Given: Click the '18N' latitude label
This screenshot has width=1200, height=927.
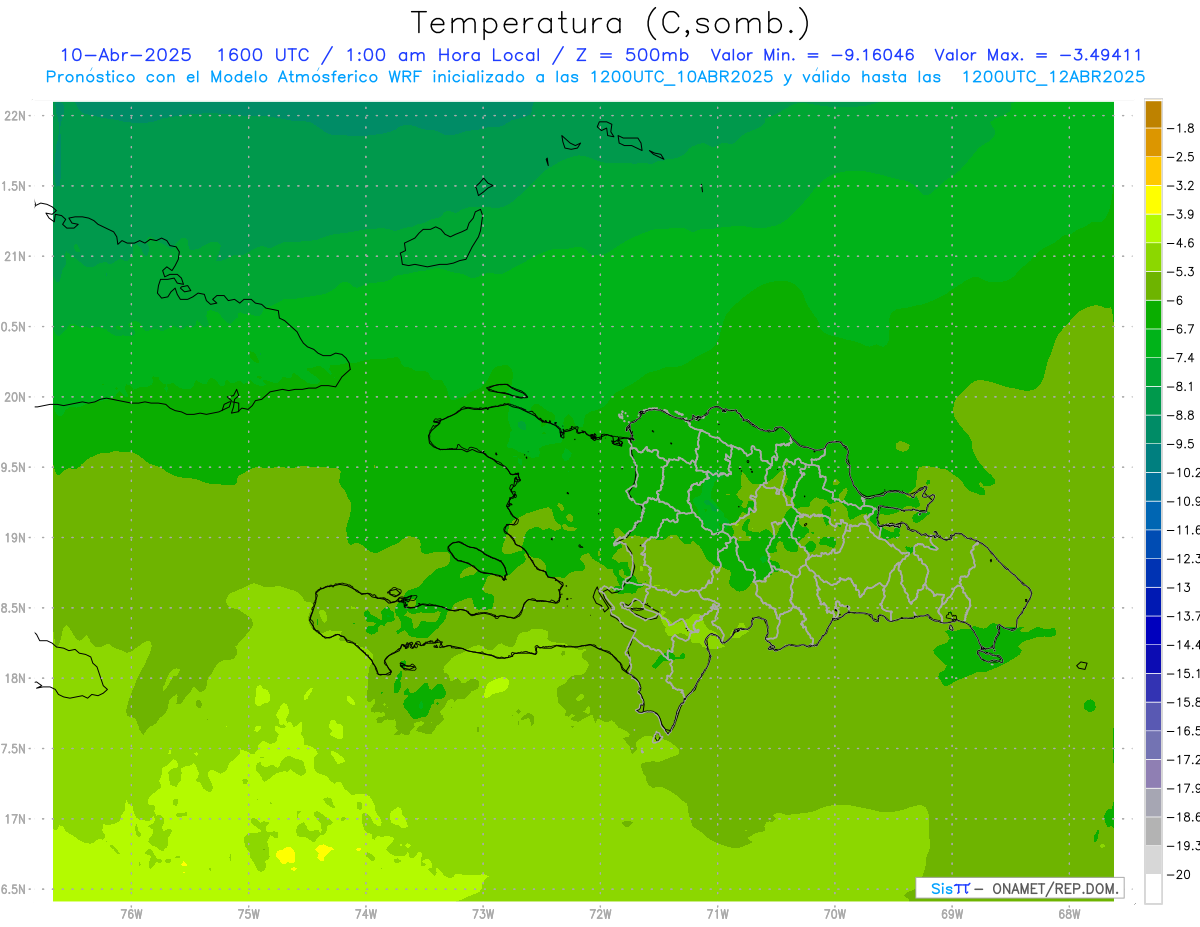Looking at the screenshot, I should pos(15,679).
